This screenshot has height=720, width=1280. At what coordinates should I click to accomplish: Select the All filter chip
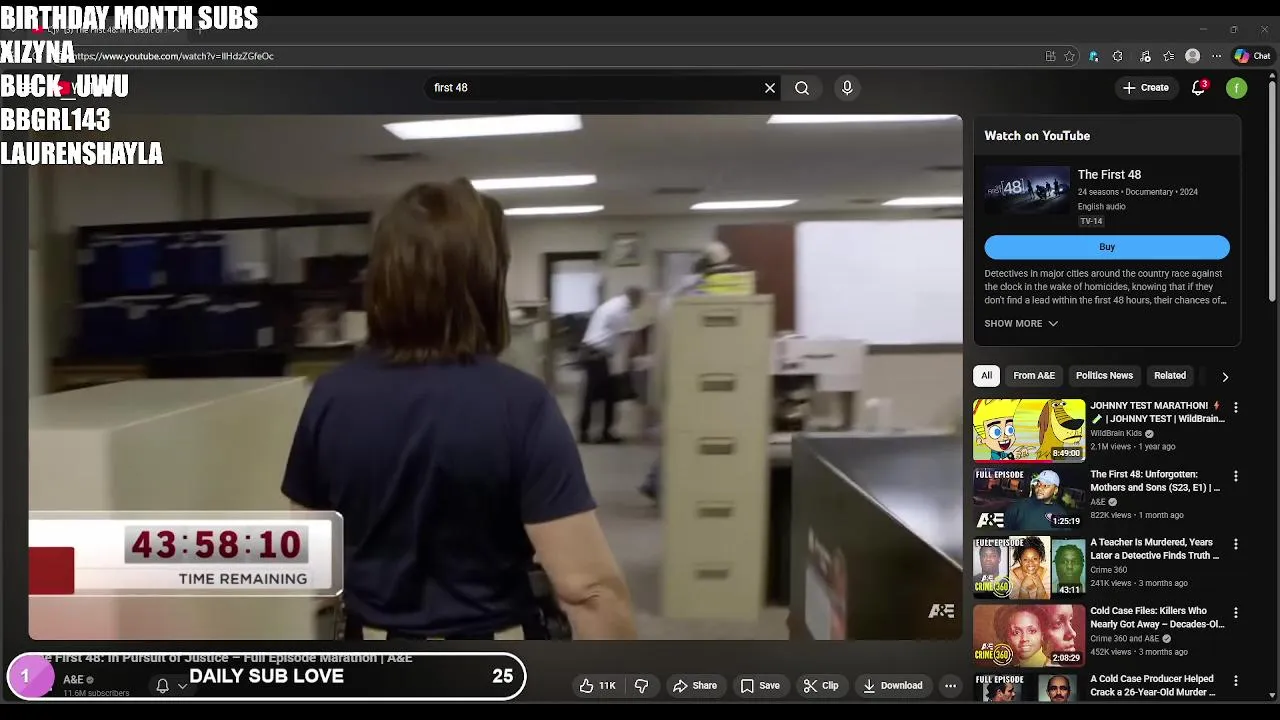pyautogui.click(x=986, y=376)
